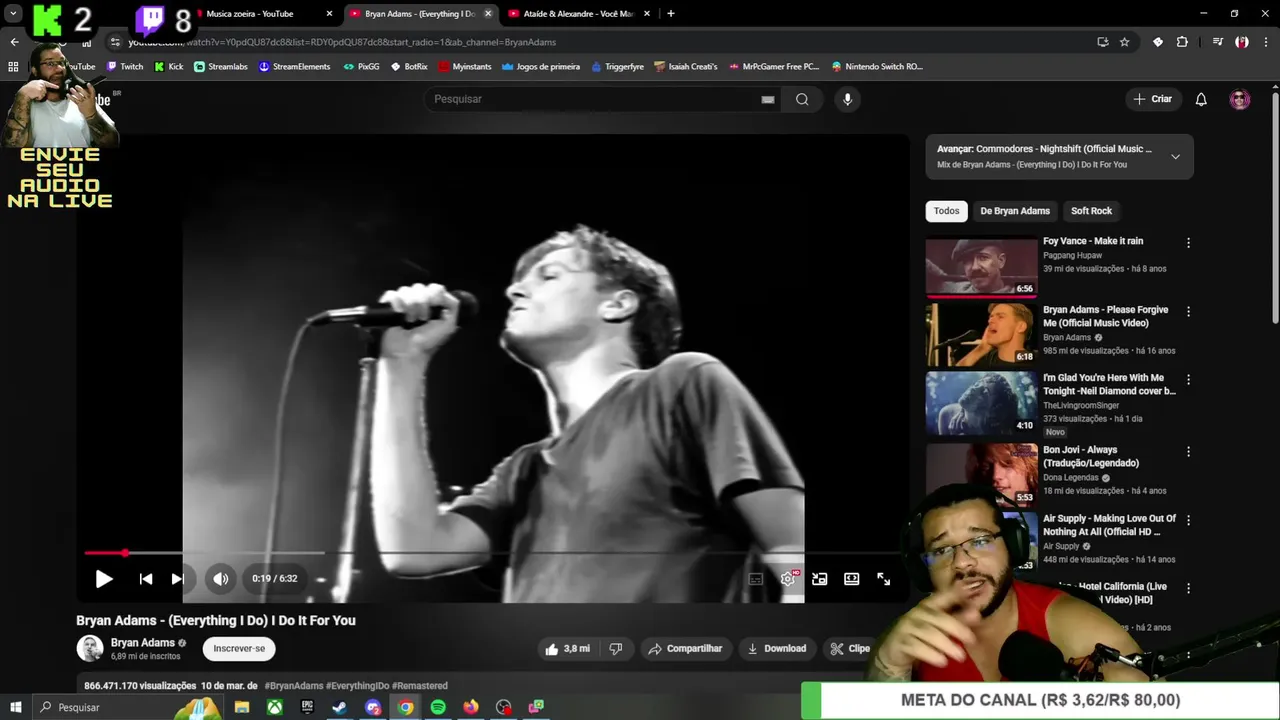Screen dimensions: 1280x720
Task: Open options for Bon Jovi - Always video
Action: 1188,452
